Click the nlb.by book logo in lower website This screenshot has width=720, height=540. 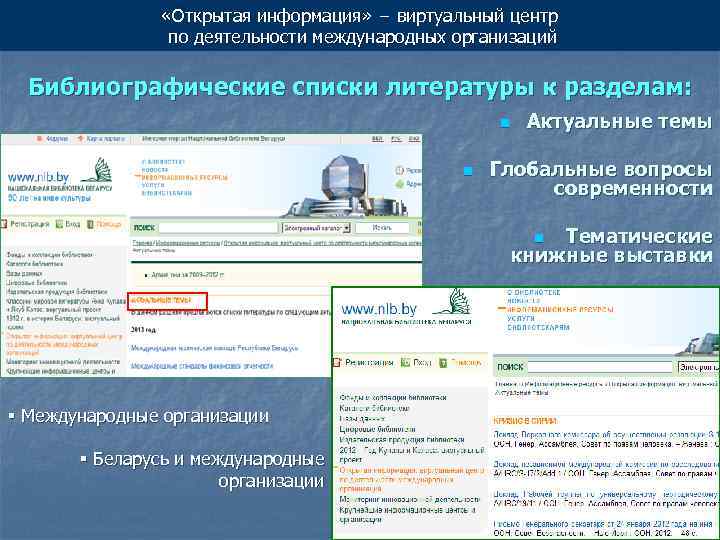(454, 301)
